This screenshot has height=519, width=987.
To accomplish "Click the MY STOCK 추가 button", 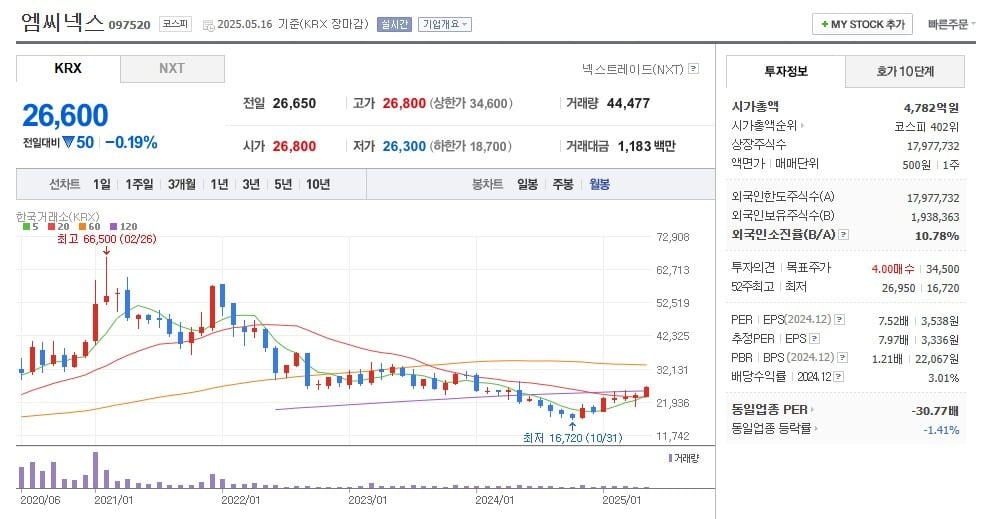I will 862,25.
